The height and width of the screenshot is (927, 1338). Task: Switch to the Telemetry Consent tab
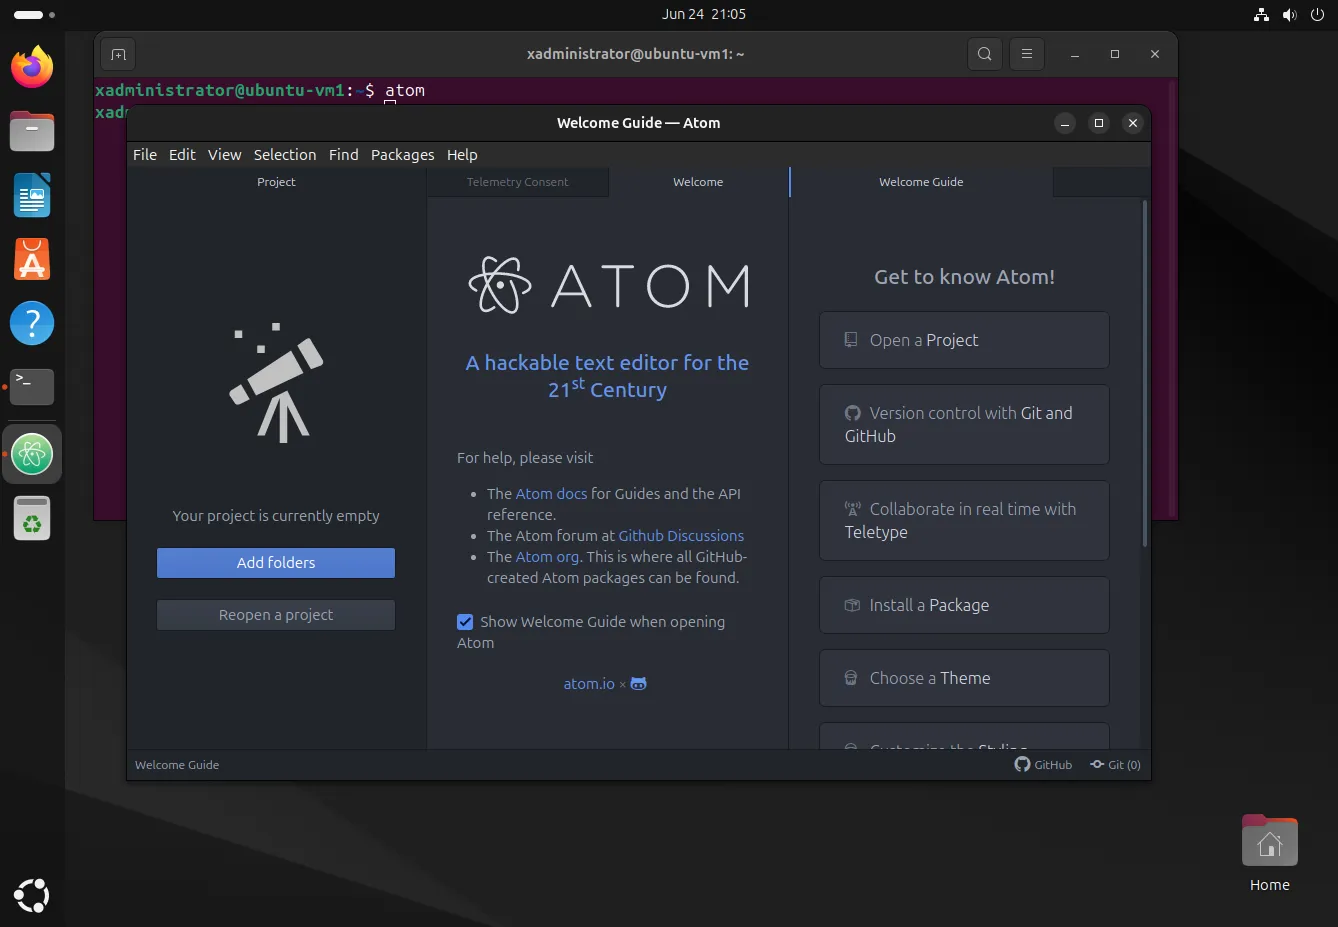tap(517, 182)
